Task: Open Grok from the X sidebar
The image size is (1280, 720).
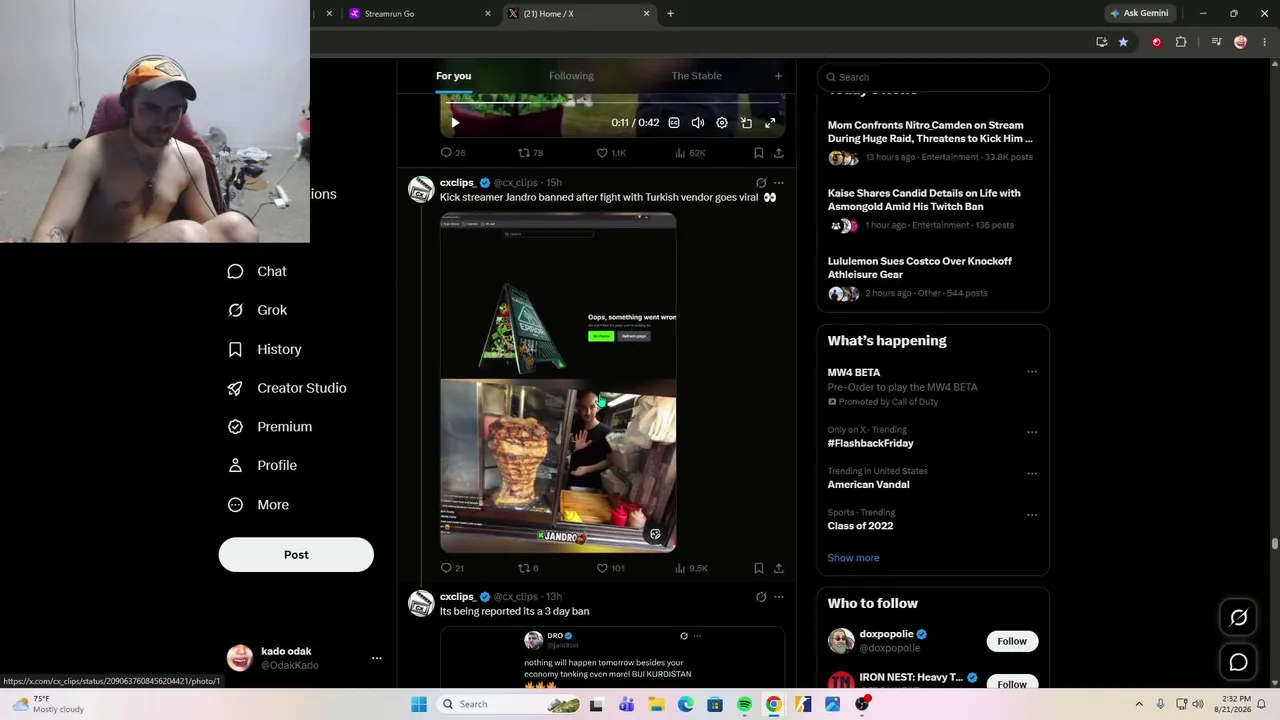Action: [x=257, y=310]
